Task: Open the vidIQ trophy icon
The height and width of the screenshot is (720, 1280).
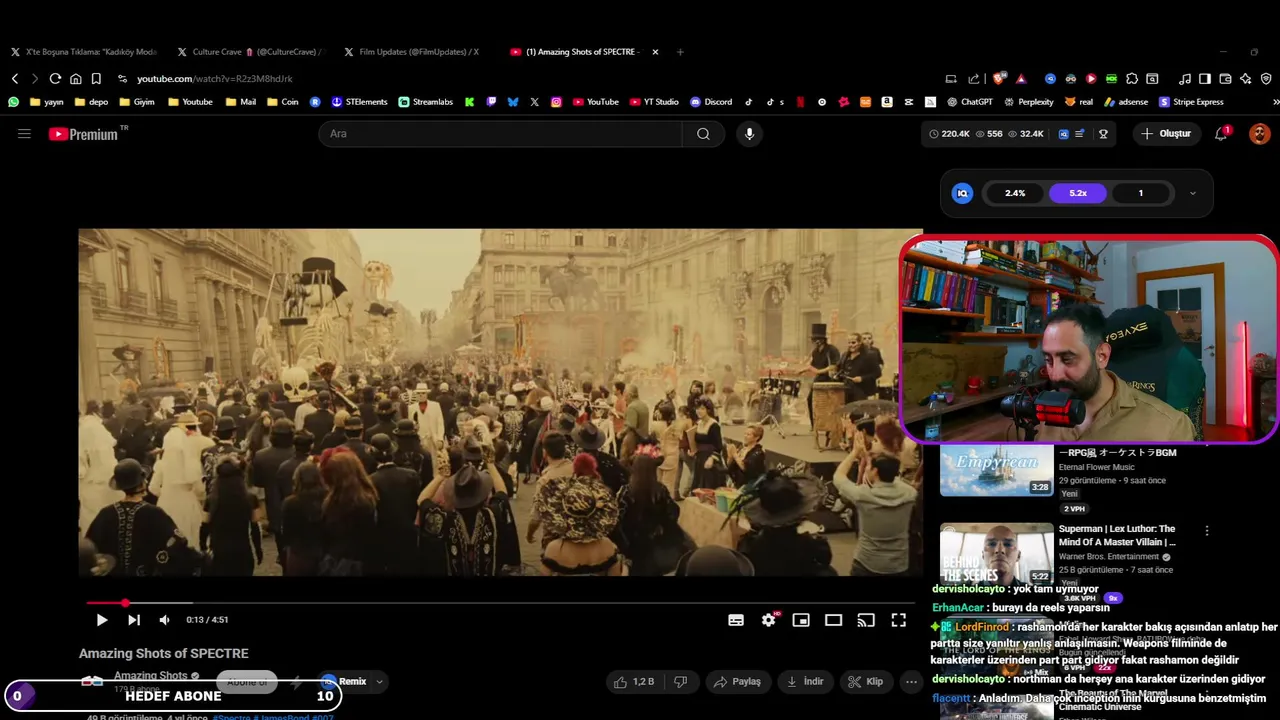Action: click(1104, 133)
